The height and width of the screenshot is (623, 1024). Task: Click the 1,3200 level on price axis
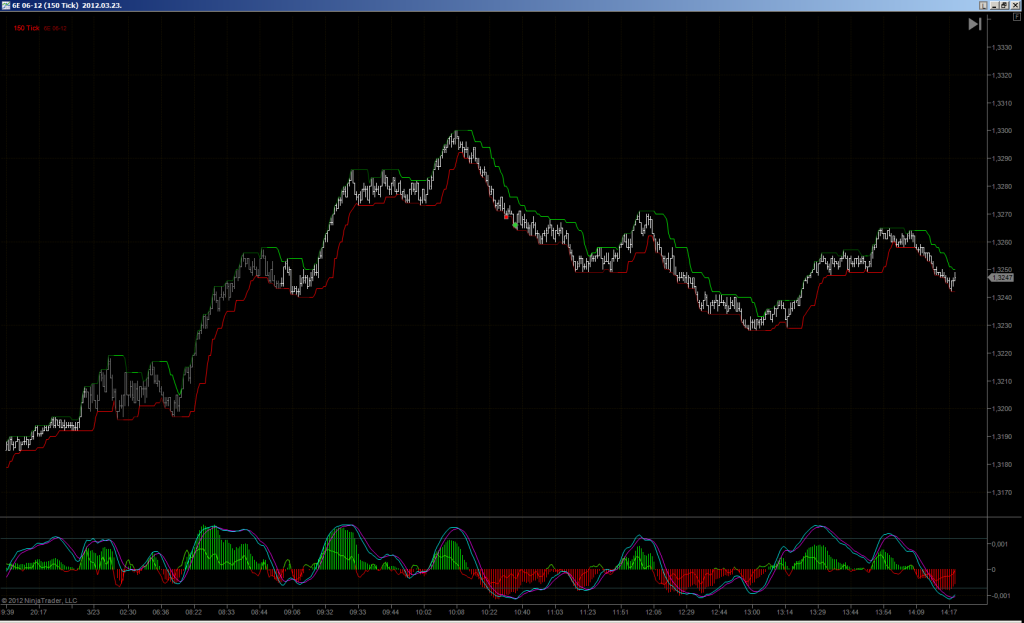pos(1002,409)
